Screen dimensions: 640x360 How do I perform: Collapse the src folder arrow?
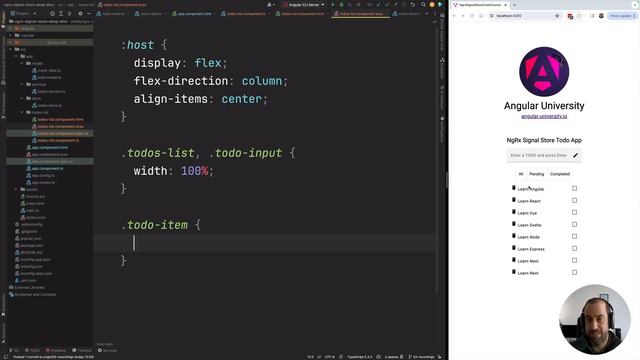pyautogui.click(x=11, y=49)
